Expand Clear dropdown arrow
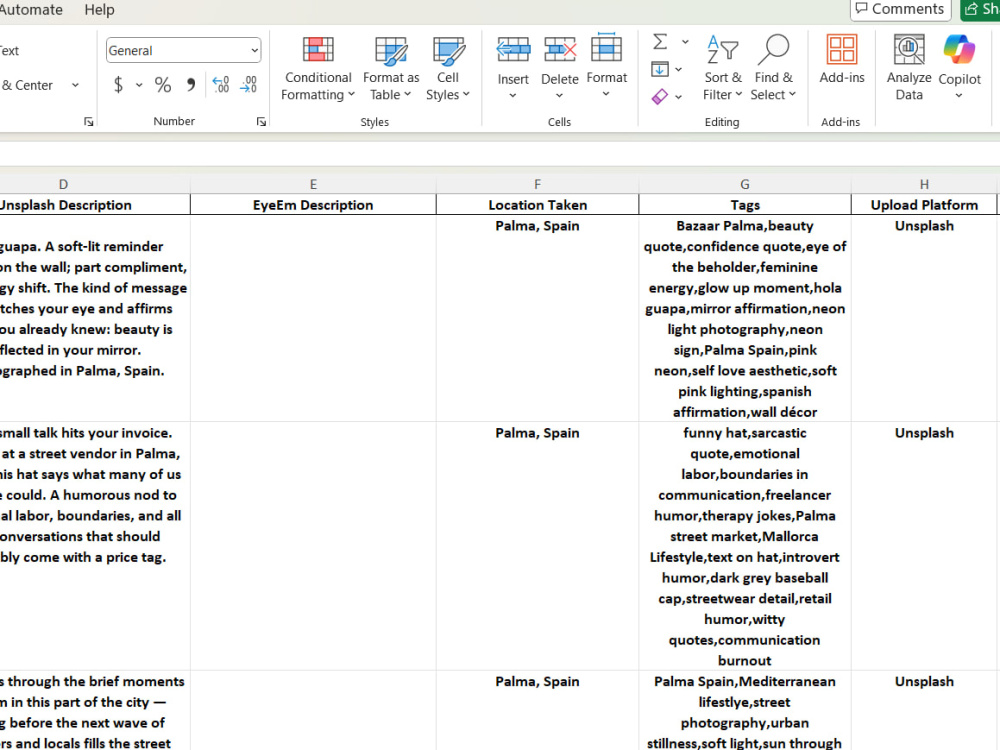Viewport: 1000px width, 750px height. pyautogui.click(x=679, y=97)
